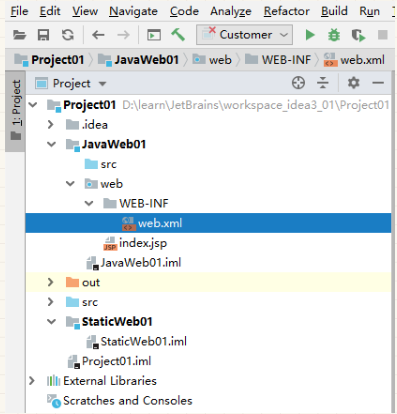The image size is (397, 414).
Task: Select the StaticWeb01.iml file
Action: [208, 341]
